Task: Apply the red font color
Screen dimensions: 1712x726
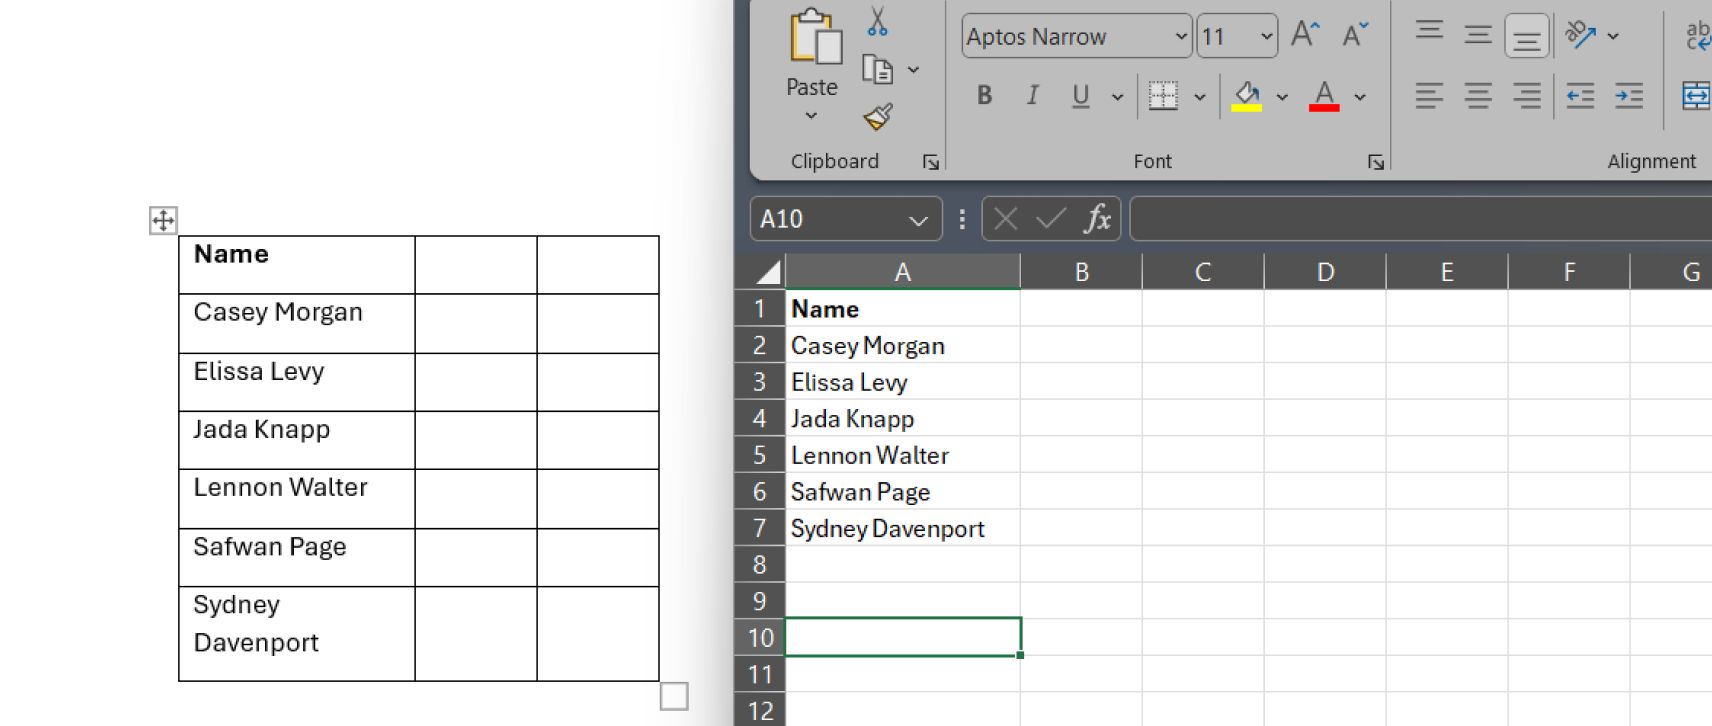Action: coord(1324,96)
